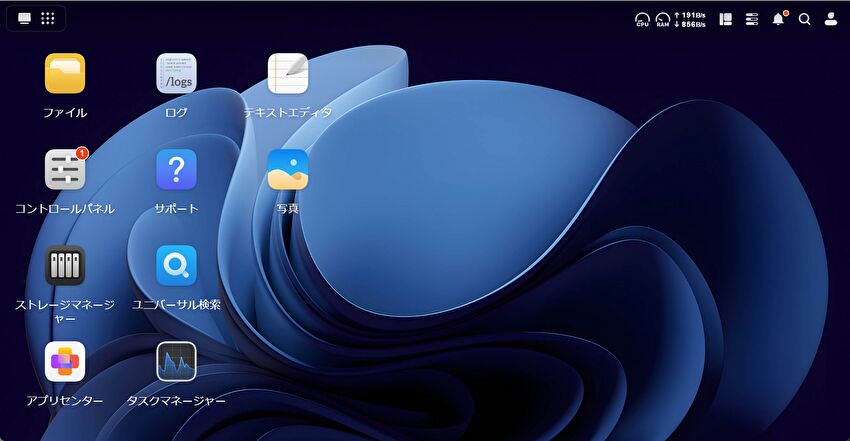Launch ユニバーサル検索 universal search
The height and width of the screenshot is (441, 850).
(176, 266)
